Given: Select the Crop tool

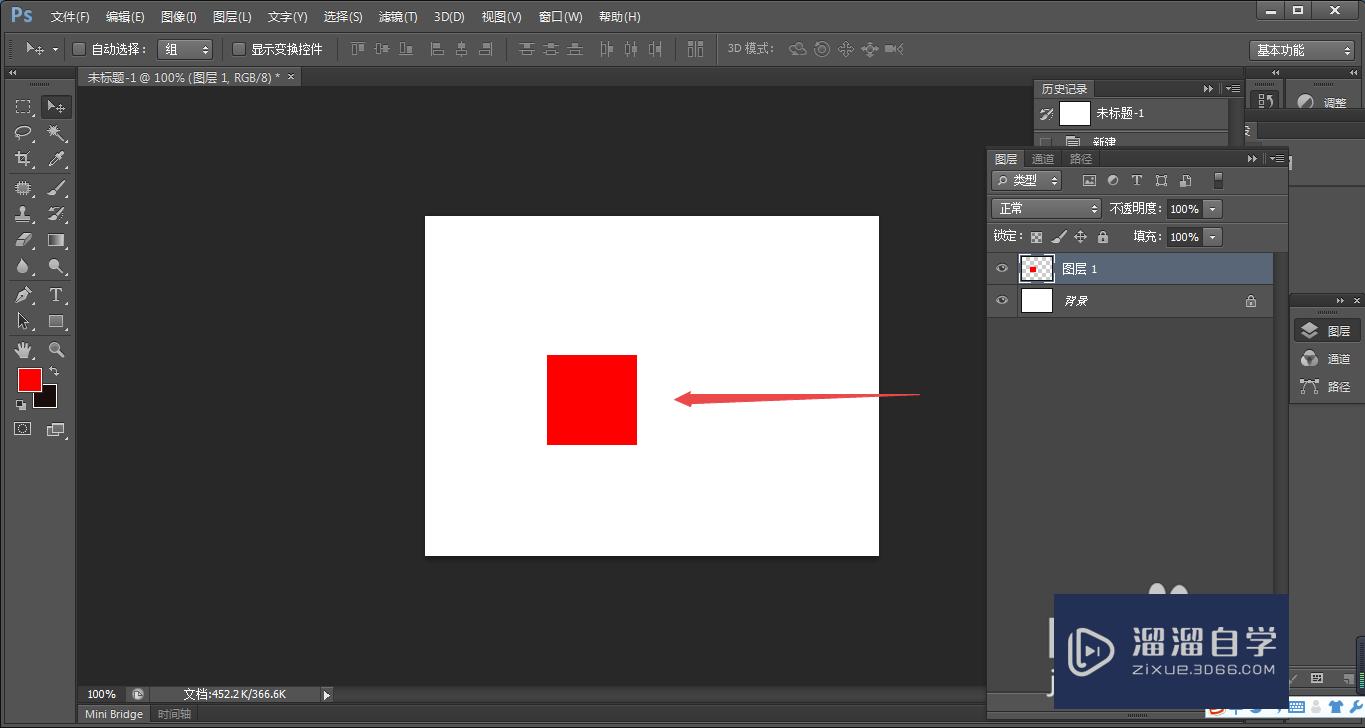Looking at the screenshot, I should pyautogui.click(x=23, y=159).
